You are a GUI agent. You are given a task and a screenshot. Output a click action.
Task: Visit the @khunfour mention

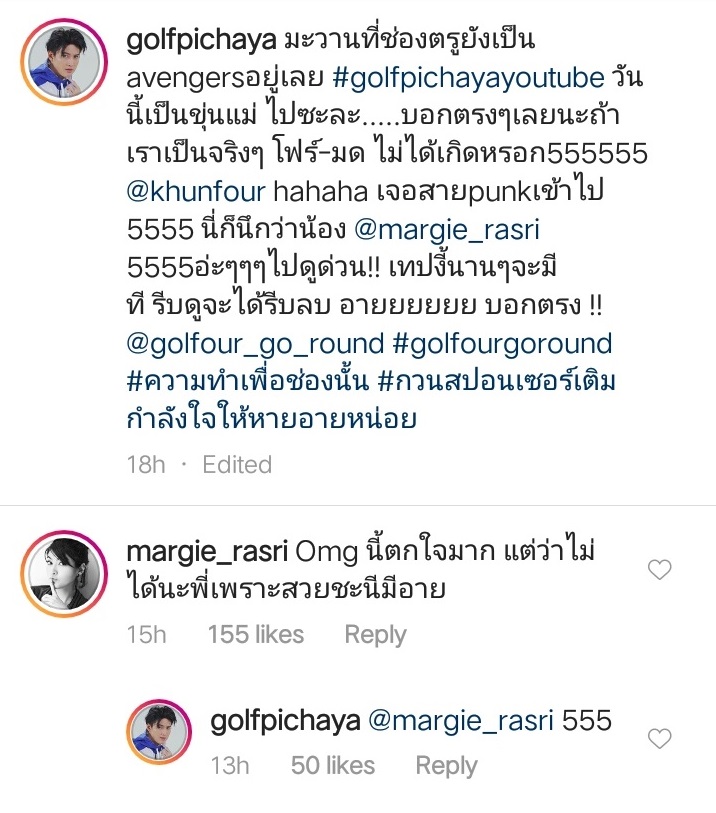[196, 191]
